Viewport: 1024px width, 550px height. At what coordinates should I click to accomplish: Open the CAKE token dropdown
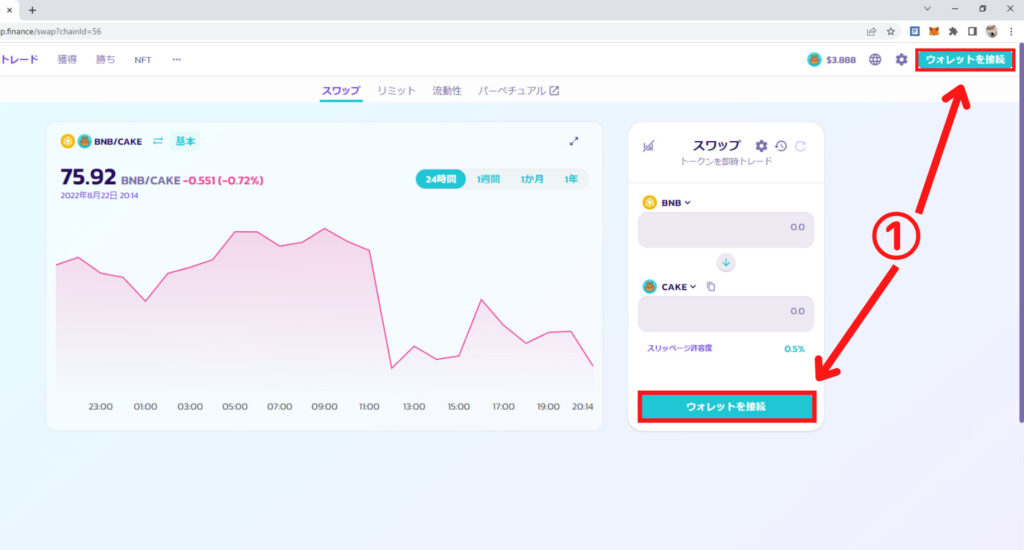coord(679,287)
